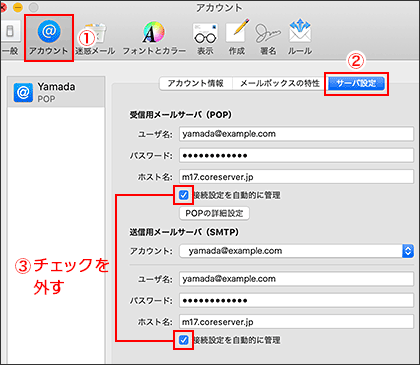
Task: Click the SMTP ユーザ名 field
Action: pos(296,279)
